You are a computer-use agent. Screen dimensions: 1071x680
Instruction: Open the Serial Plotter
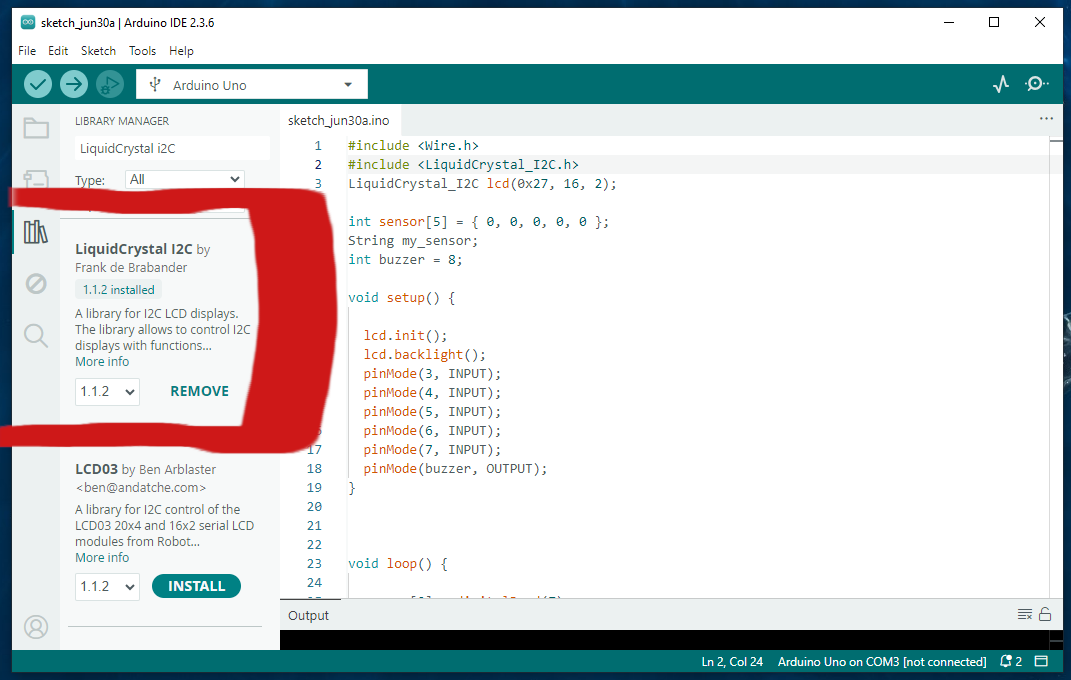pyautogui.click(x=1001, y=84)
